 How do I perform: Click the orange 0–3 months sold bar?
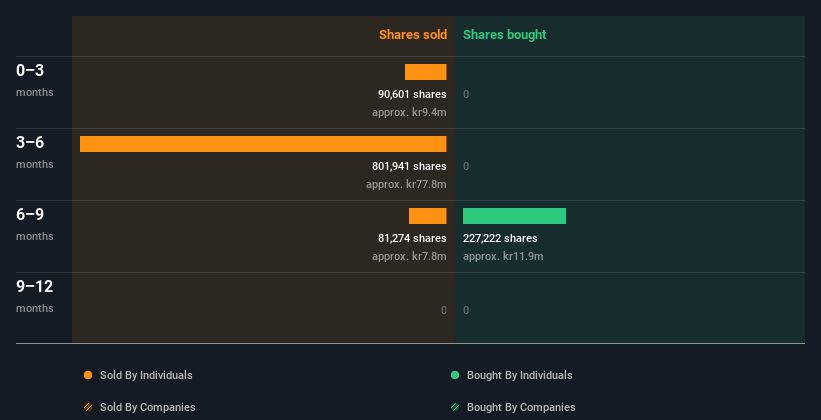[x=426, y=72]
